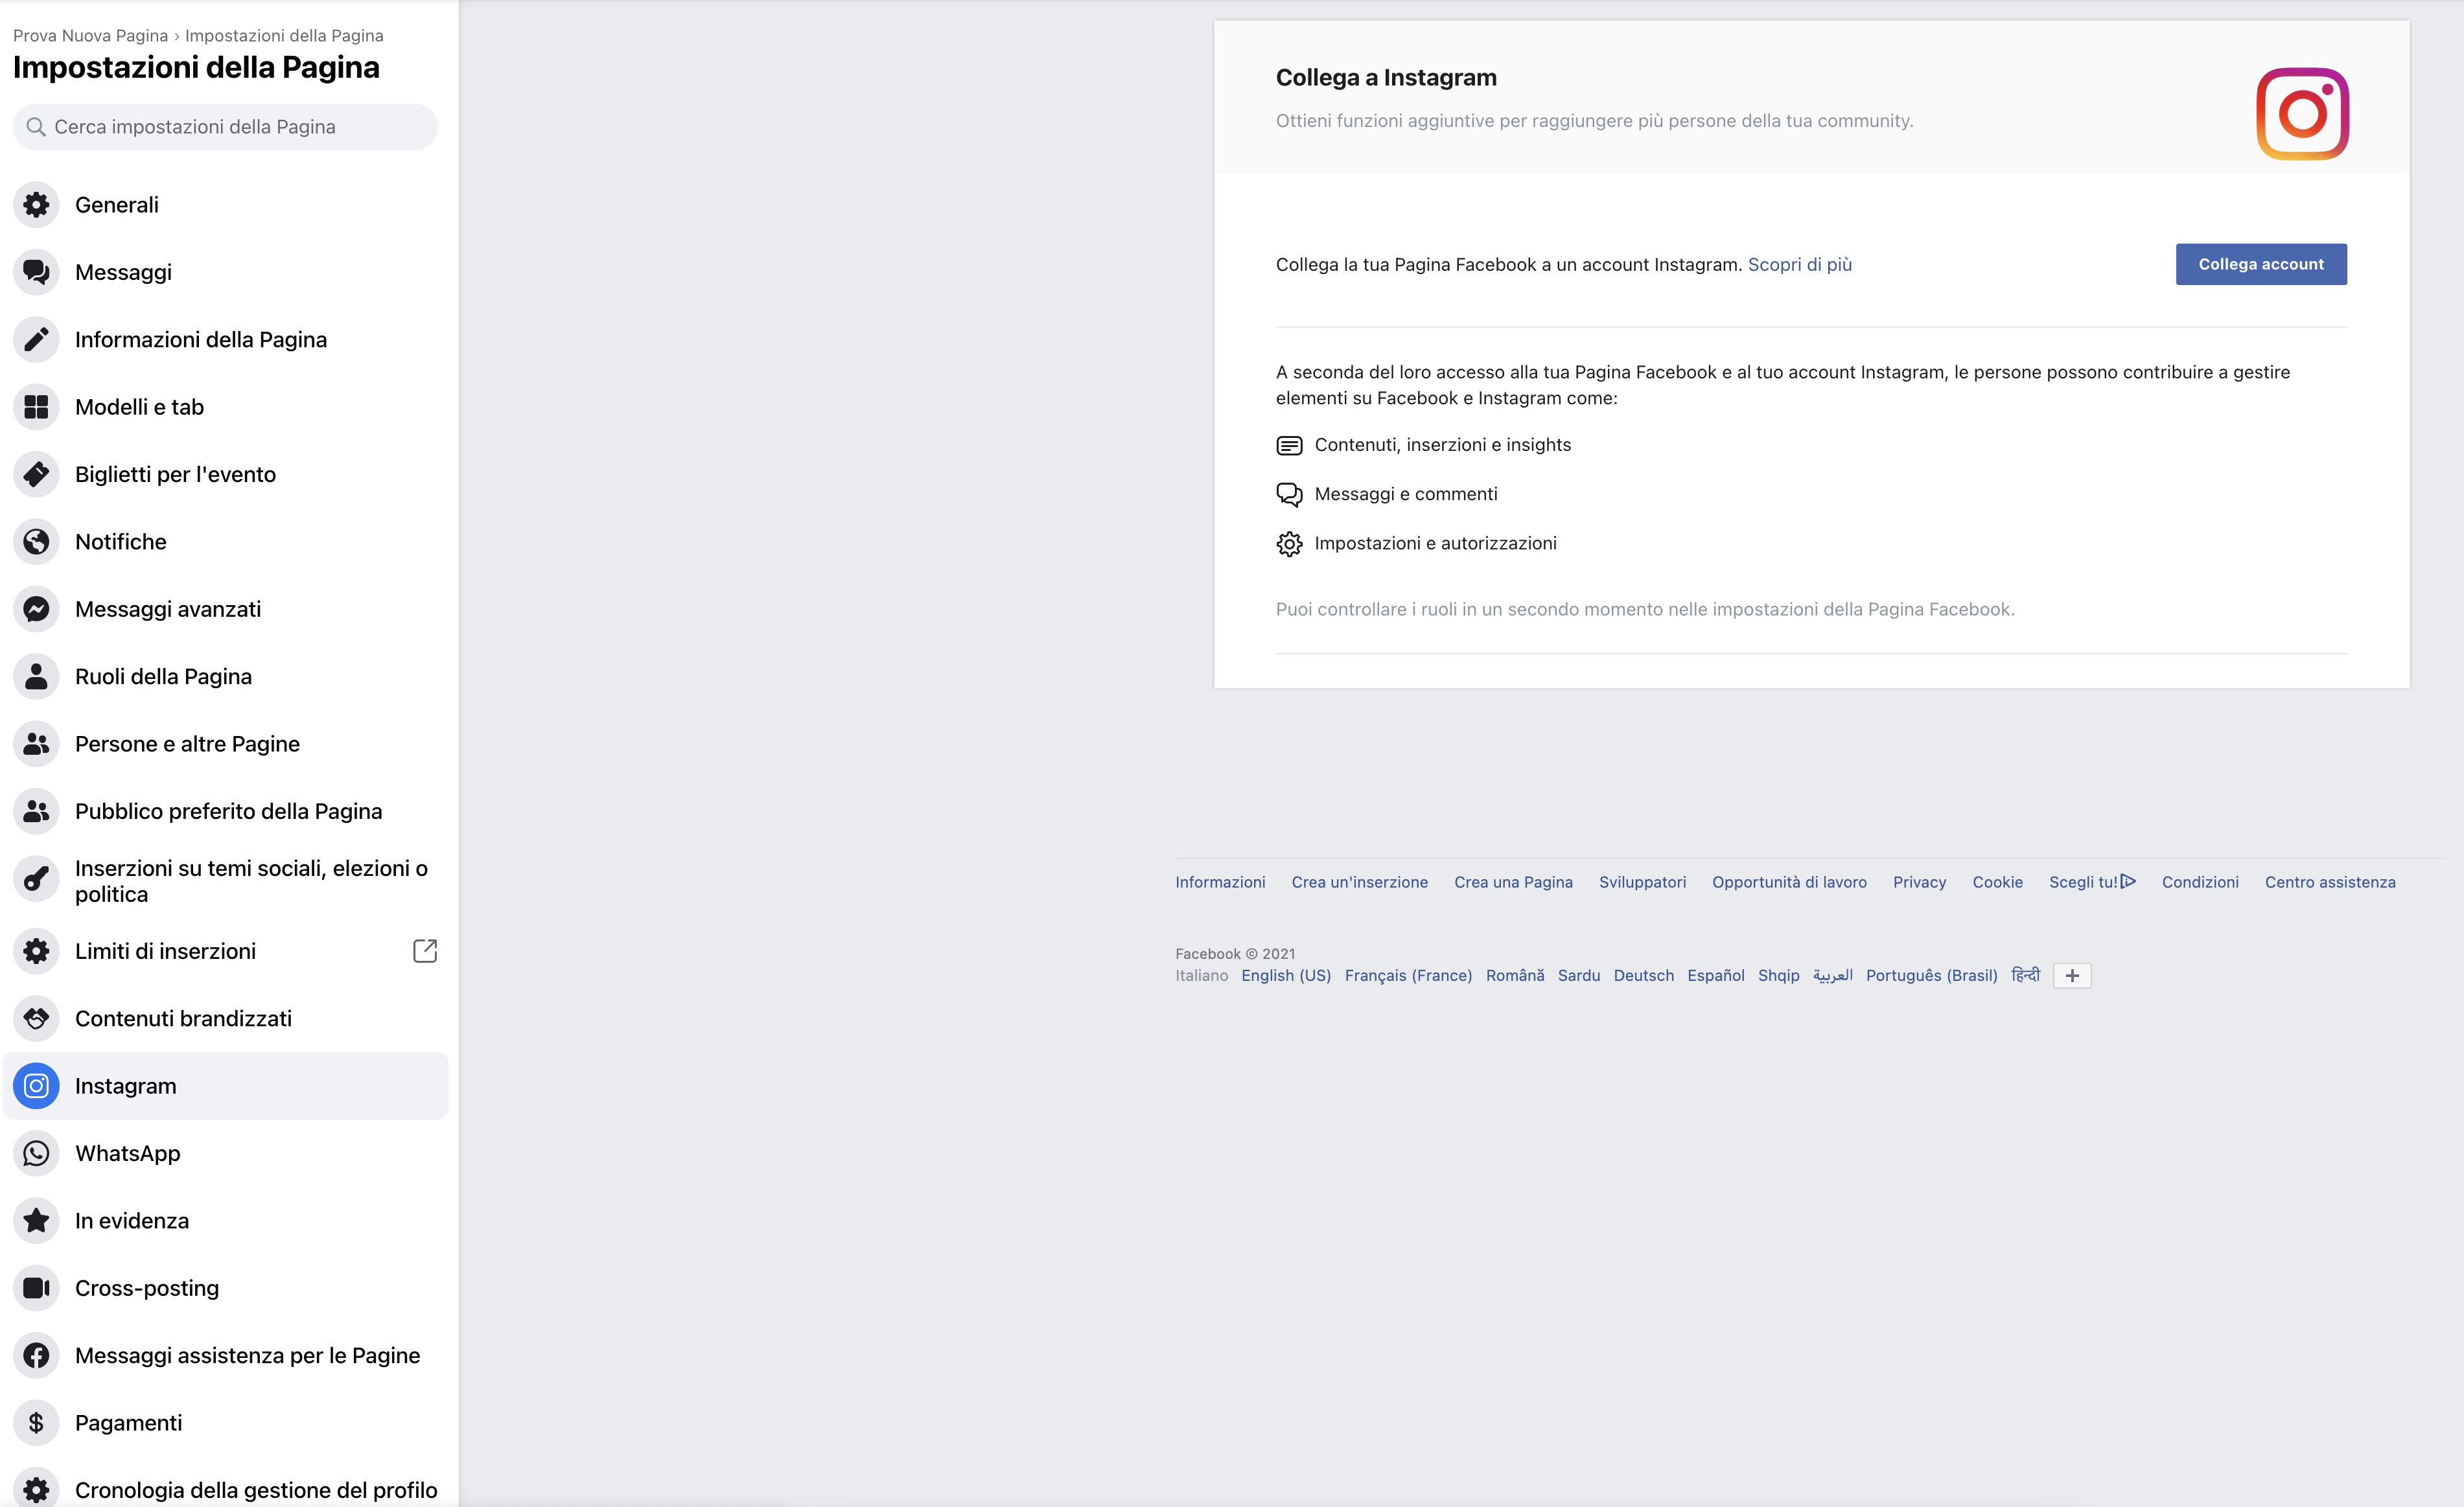Click the Pagamenti dollar icon
2464x1507 pixels.
click(36, 1422)
